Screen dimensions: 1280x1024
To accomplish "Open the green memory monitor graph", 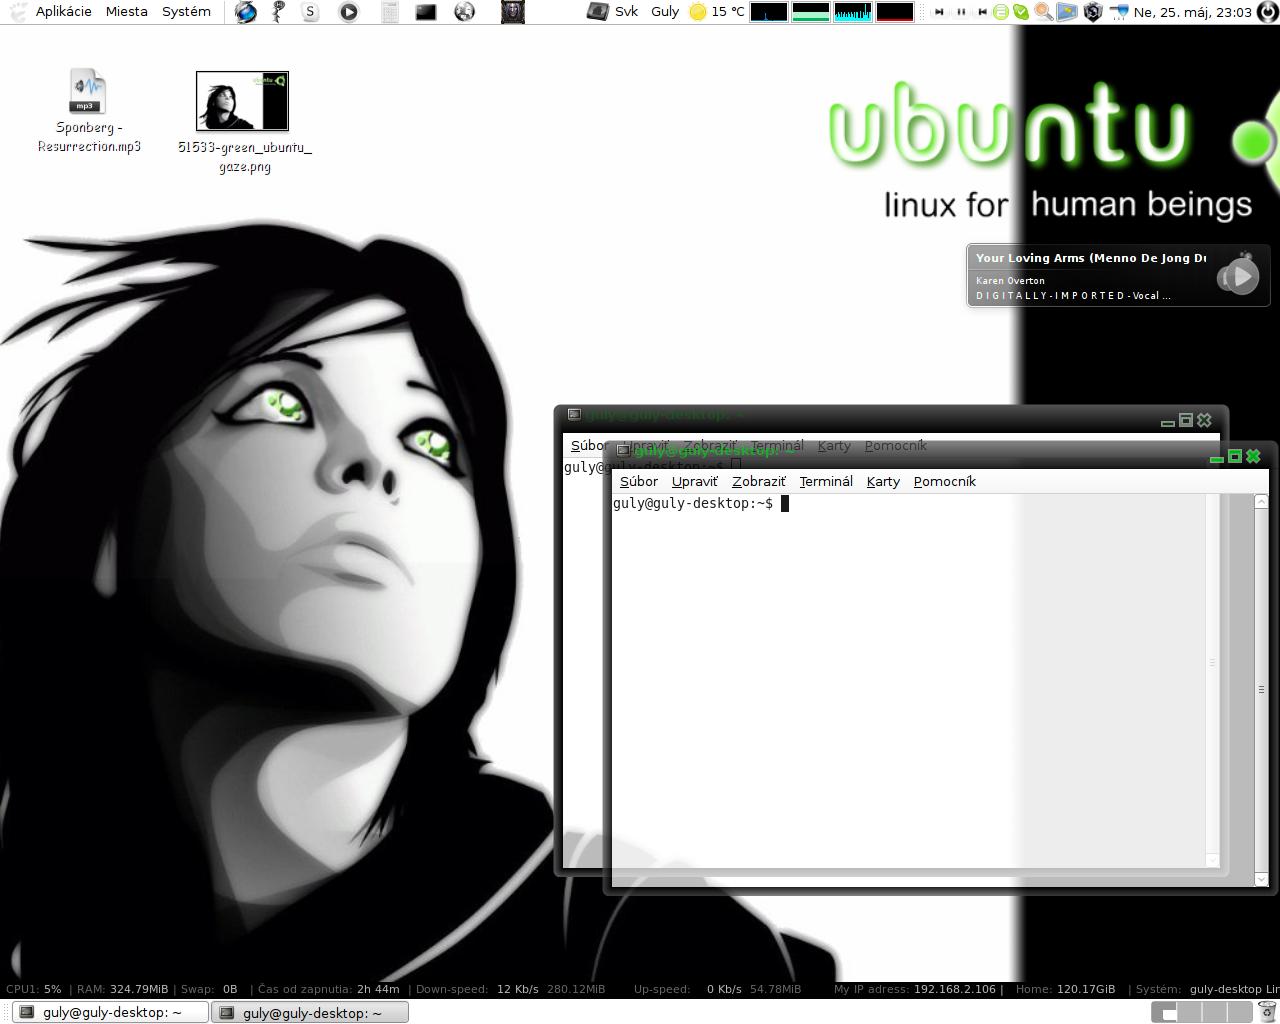I will tap(811, 12).
